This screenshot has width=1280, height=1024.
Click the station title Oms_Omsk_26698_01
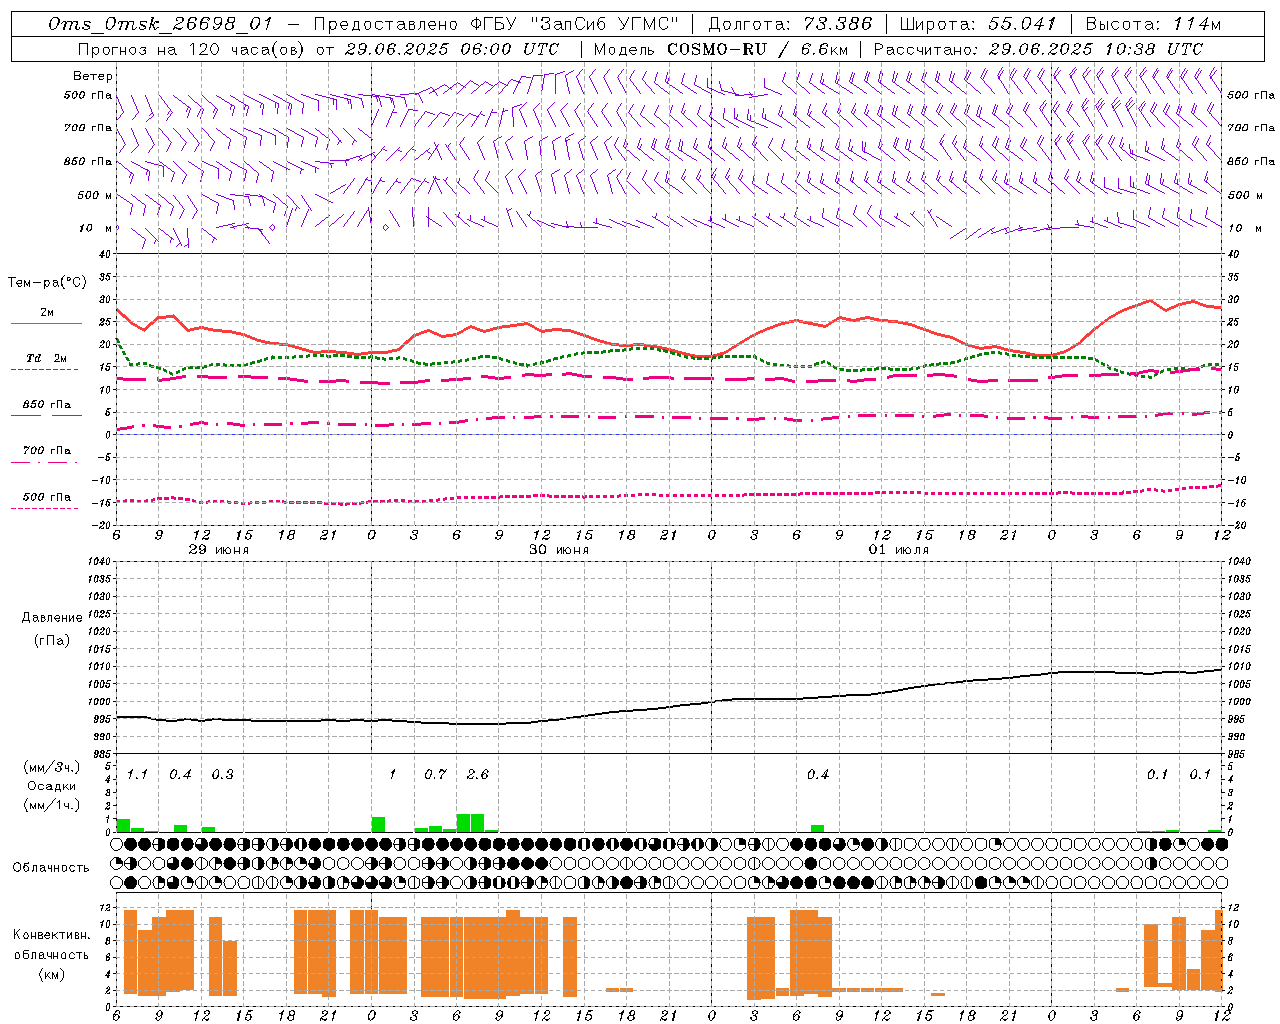(160, 24)
